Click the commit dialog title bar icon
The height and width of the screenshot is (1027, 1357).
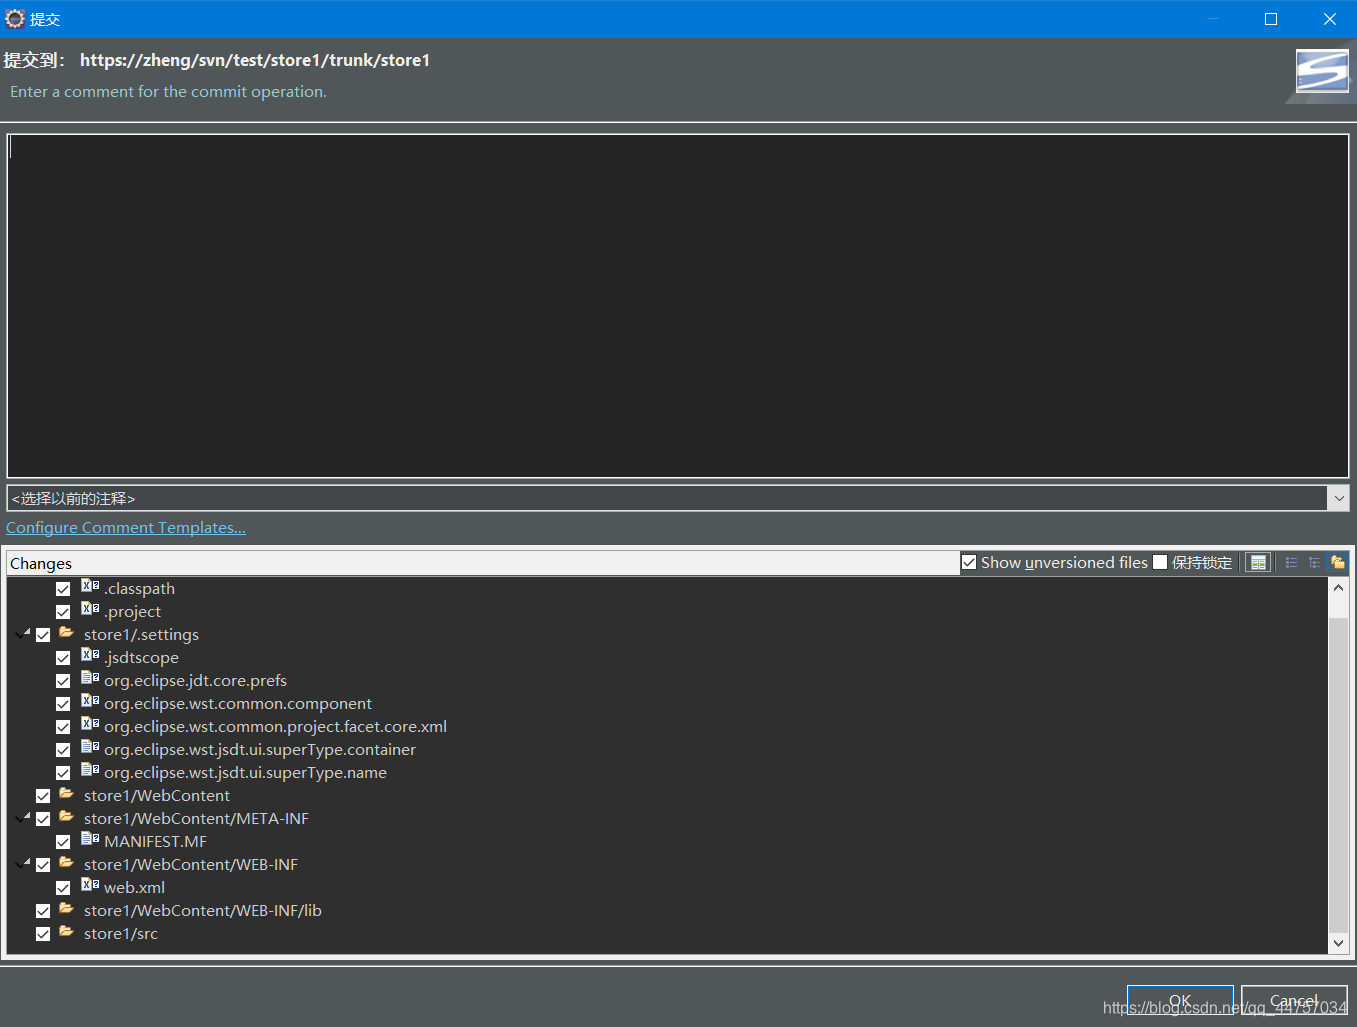(x=14, y=19)
